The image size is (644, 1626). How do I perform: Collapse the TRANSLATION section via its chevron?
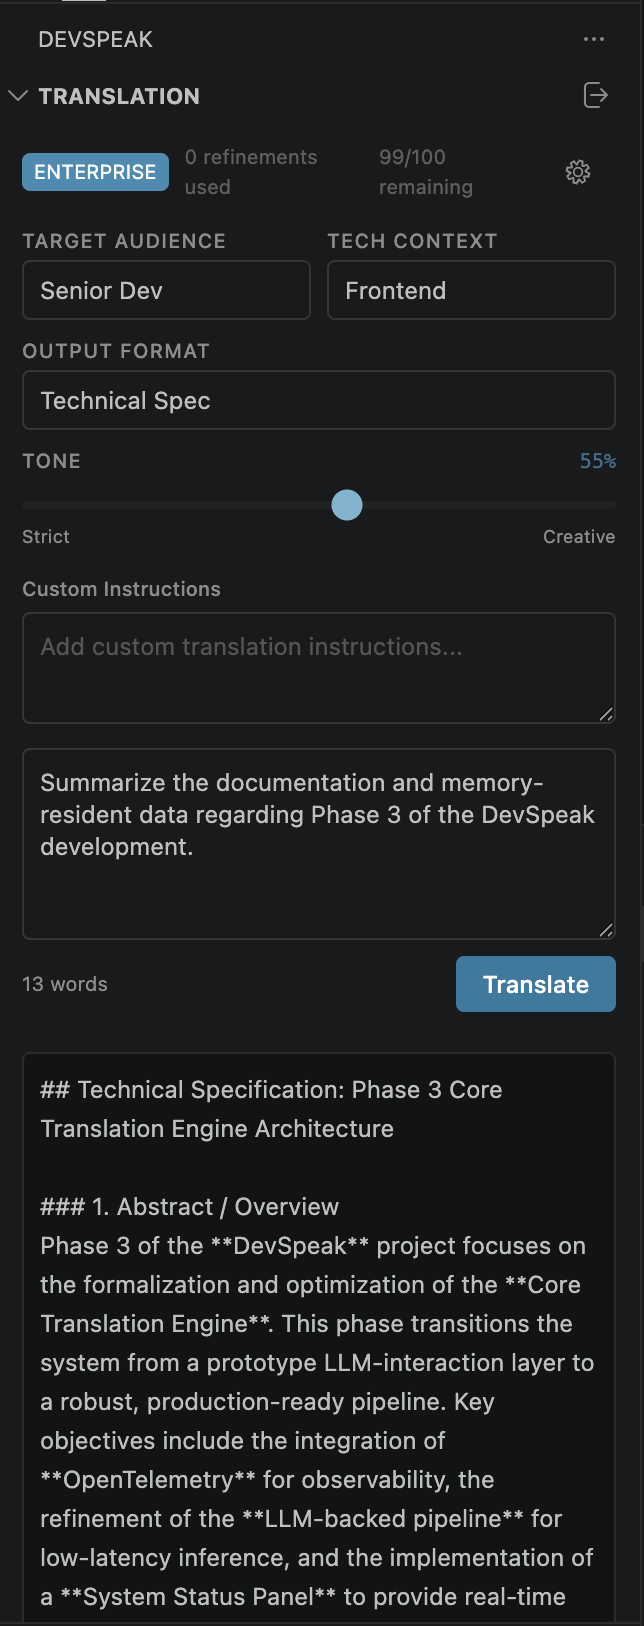(18, 96)
